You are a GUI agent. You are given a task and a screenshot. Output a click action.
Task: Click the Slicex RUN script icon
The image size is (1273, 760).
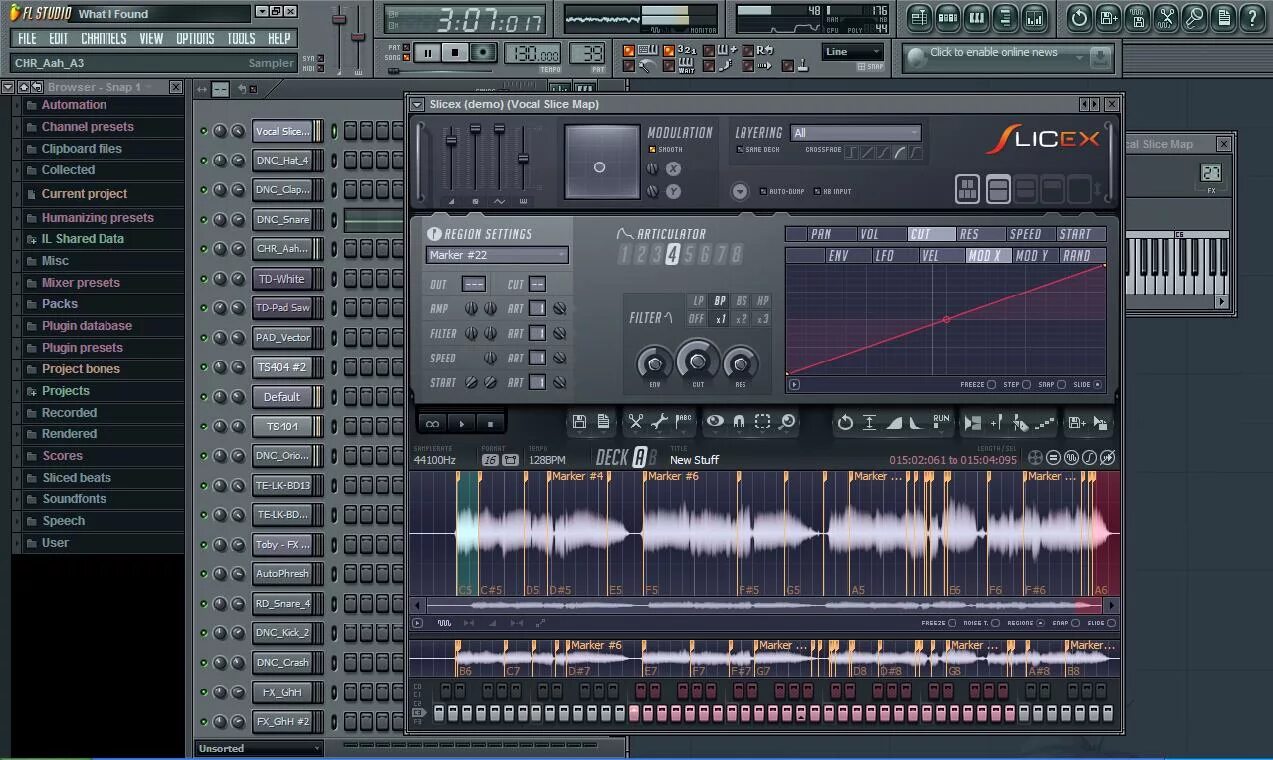click(941, 422)
